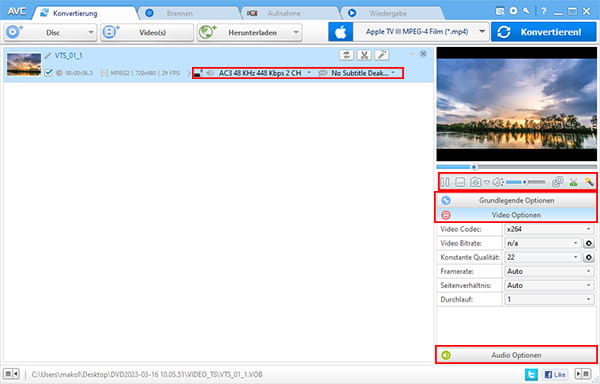Click the Konvertieren! button
The width and height of the screenshot is (600, 384).
(543, 32)
